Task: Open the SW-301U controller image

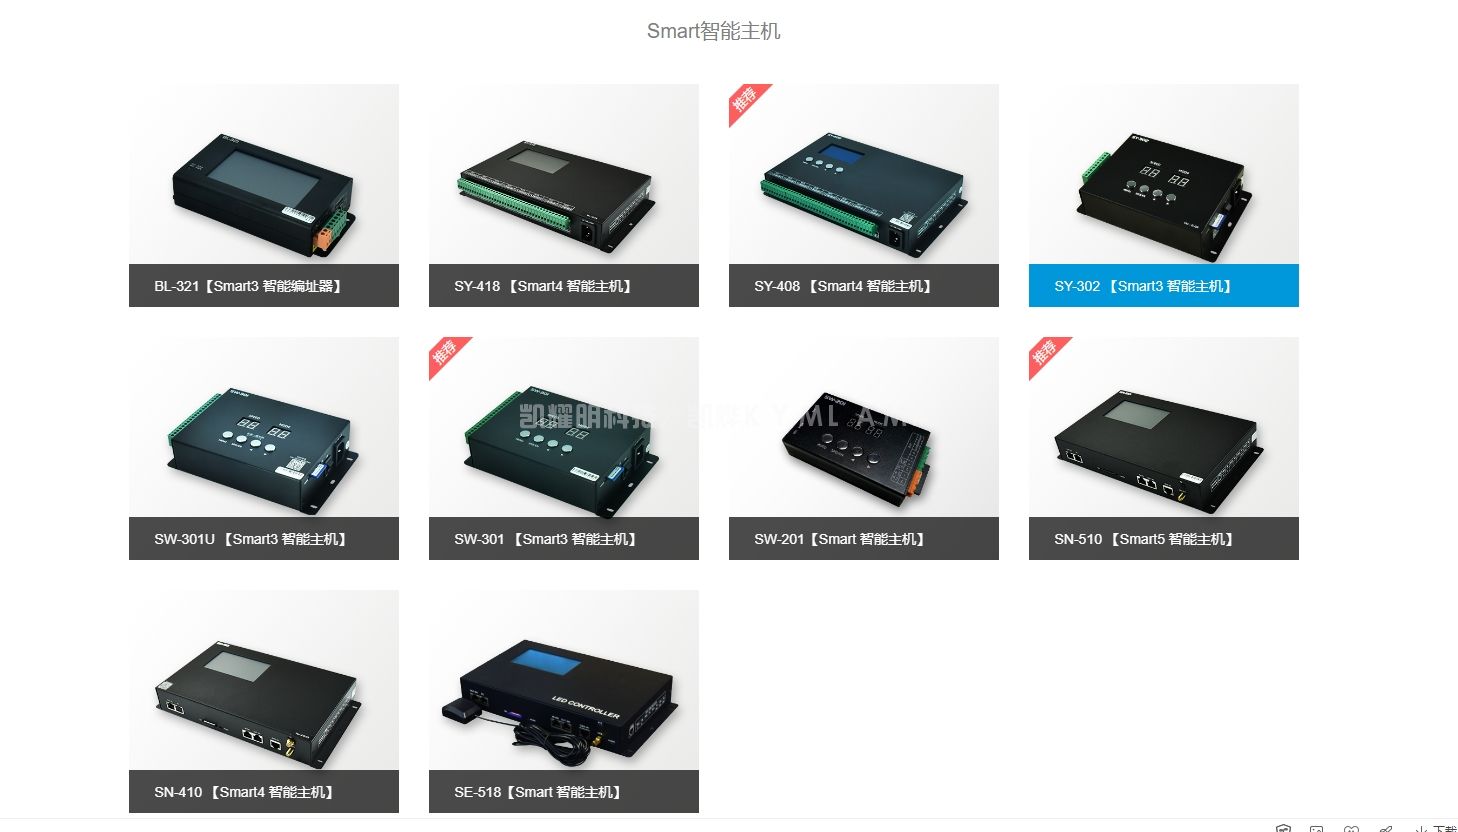Action: pos(264,427)
